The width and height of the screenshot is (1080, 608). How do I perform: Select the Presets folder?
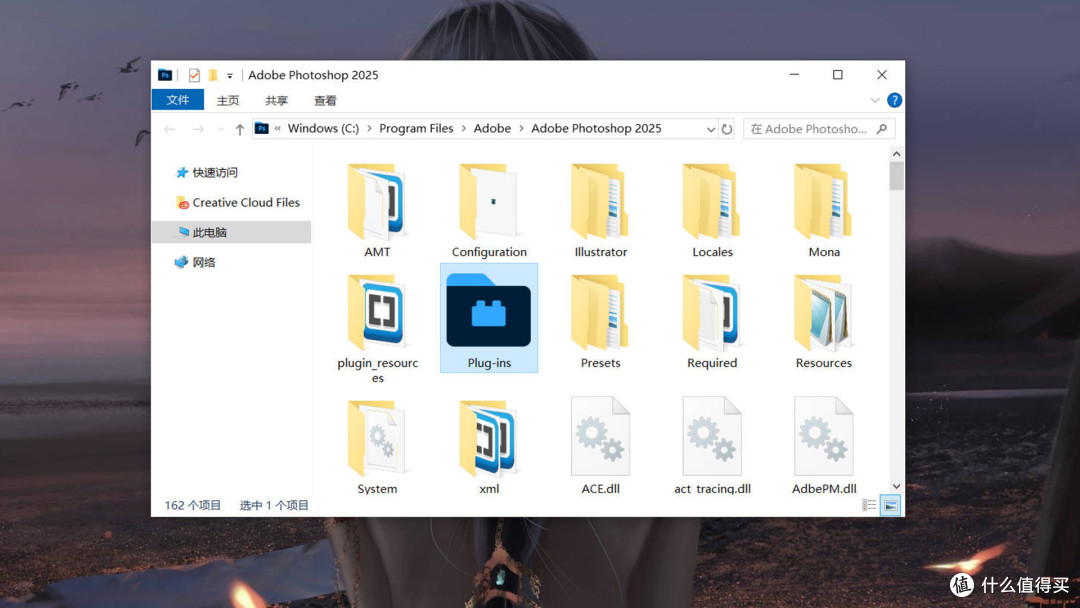pos(600,322)
